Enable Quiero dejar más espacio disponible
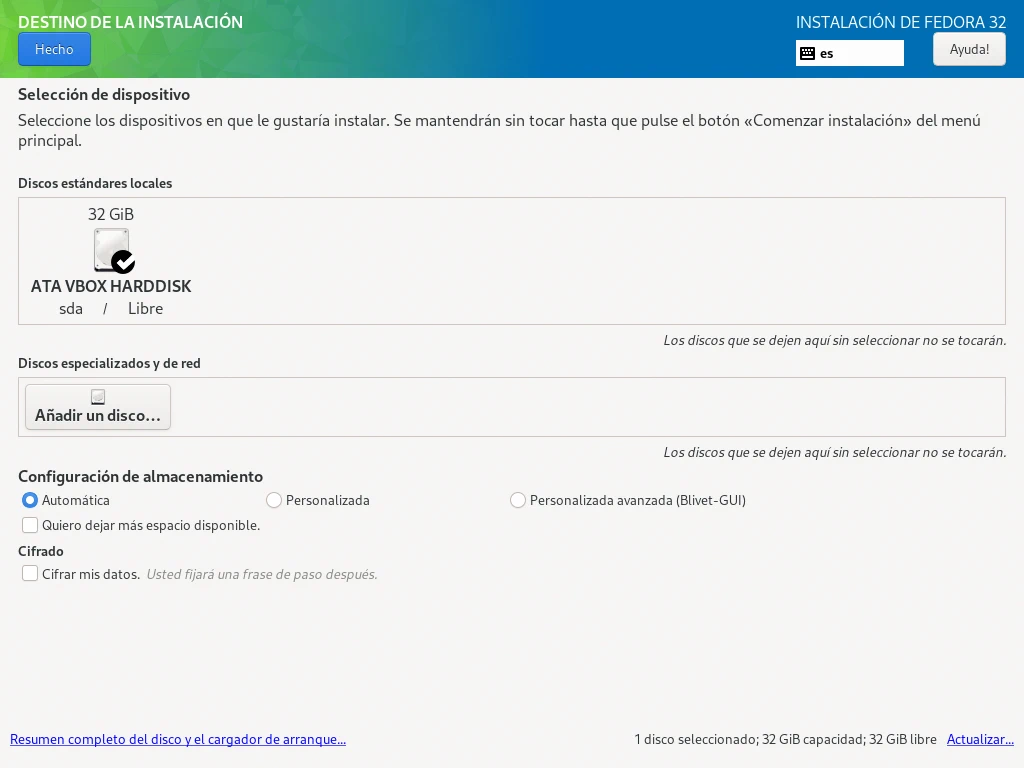 (30, 525)
